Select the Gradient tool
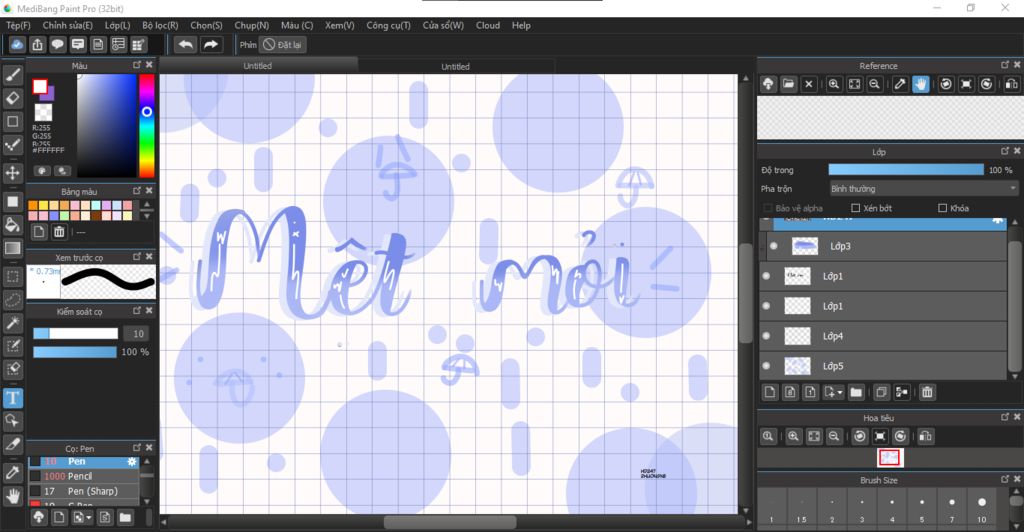This screenshot has height=532, width=1024. coord(12,248)
